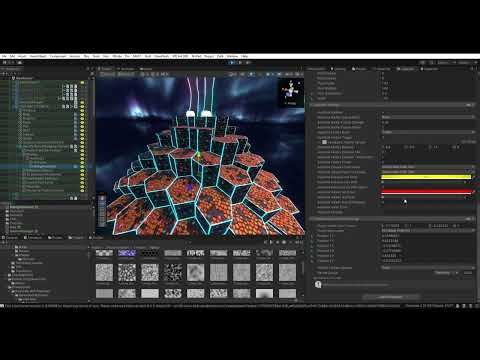
Task: Open the File menu
Action: click(4, 56)
